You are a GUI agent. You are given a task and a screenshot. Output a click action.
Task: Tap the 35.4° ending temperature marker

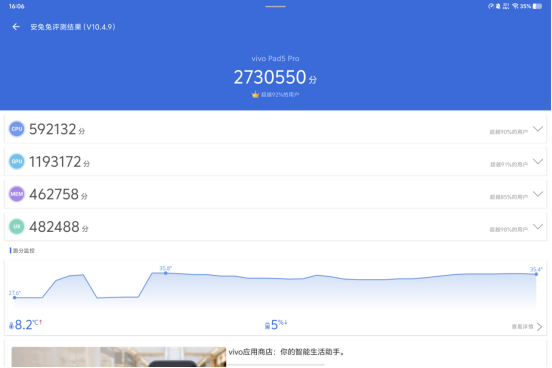(x=536, y=274)
